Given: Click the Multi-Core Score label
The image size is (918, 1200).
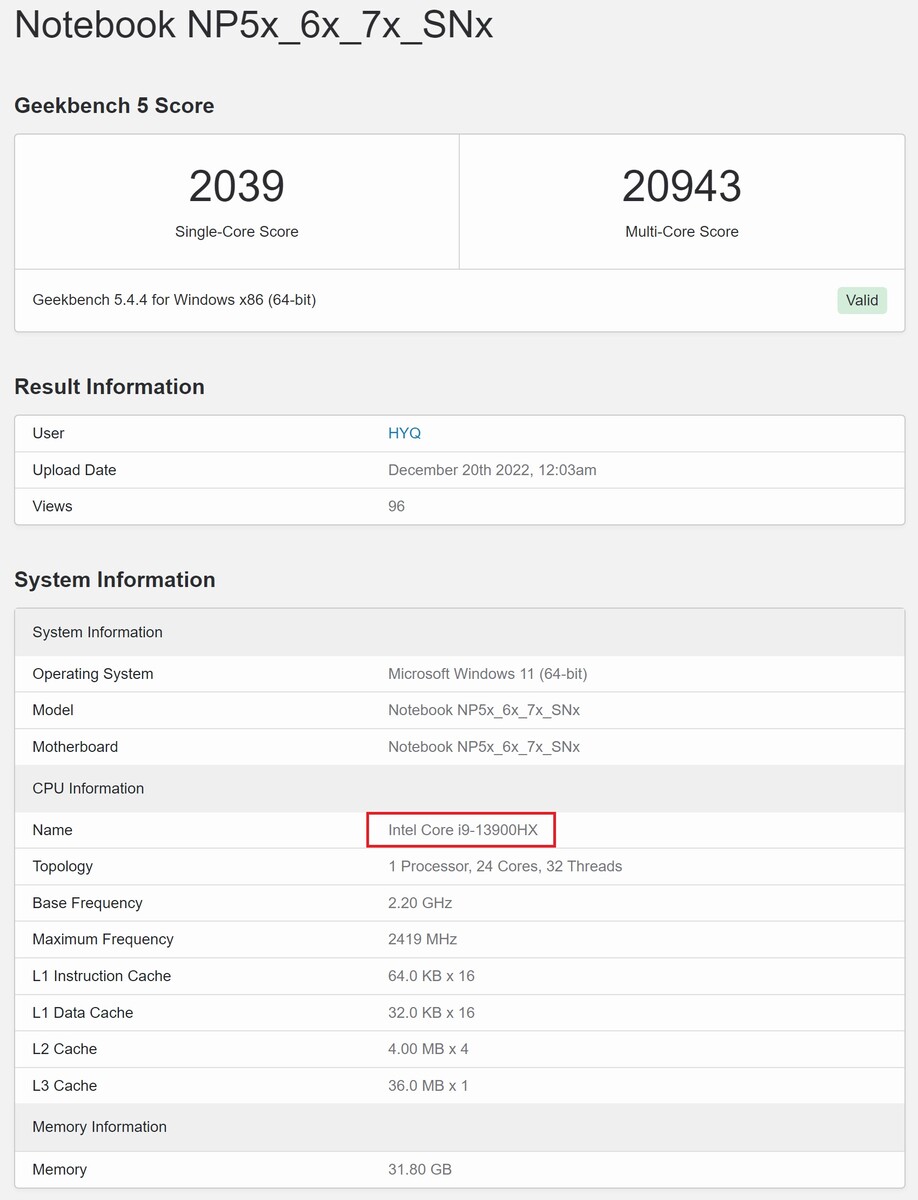Looking at the screenshot, I should pos(682,231).
